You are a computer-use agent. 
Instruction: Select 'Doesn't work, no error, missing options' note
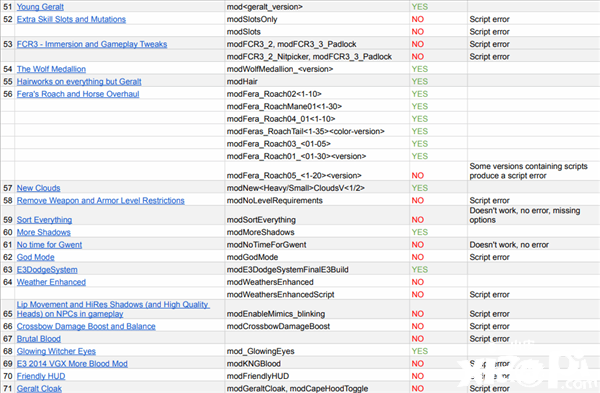coord(533,215)
